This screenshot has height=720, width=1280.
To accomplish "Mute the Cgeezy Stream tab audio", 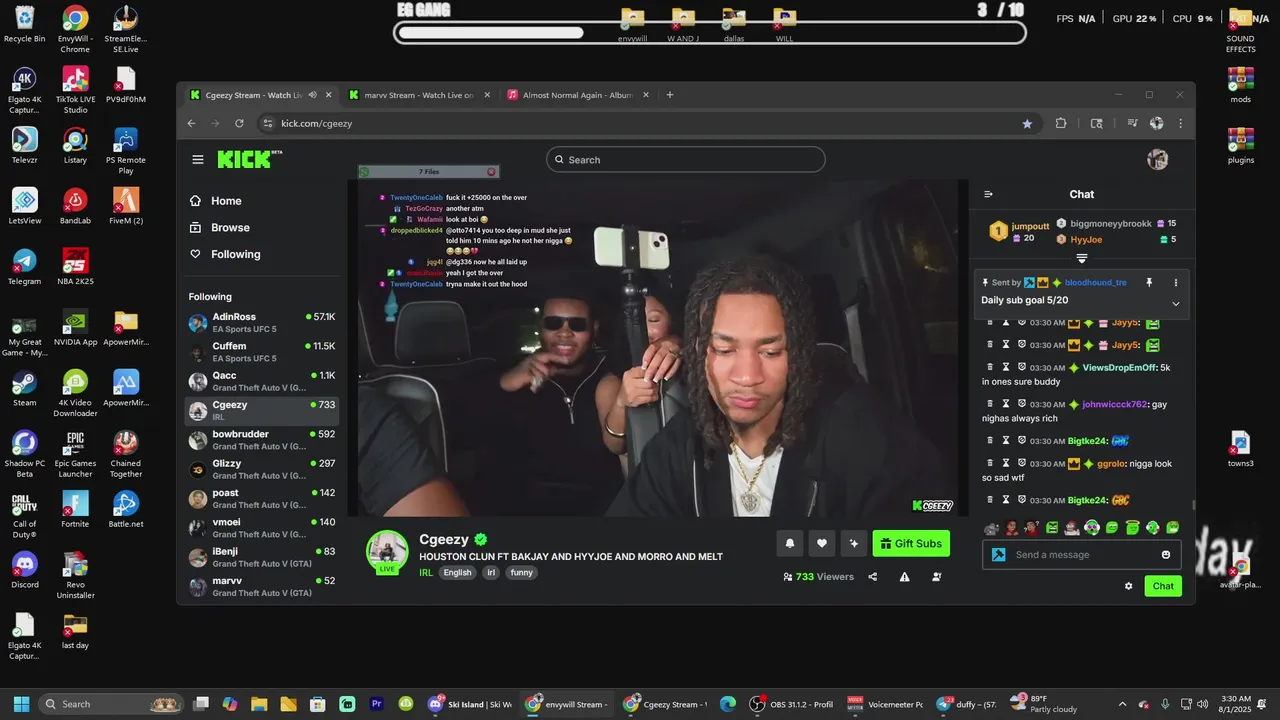I will click(x=312, y=95).
